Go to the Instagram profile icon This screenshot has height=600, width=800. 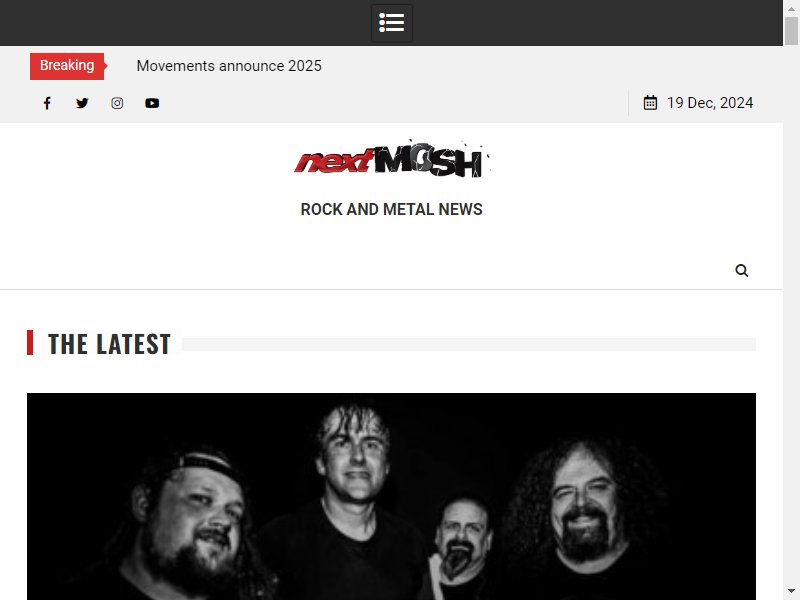(117, 103)
